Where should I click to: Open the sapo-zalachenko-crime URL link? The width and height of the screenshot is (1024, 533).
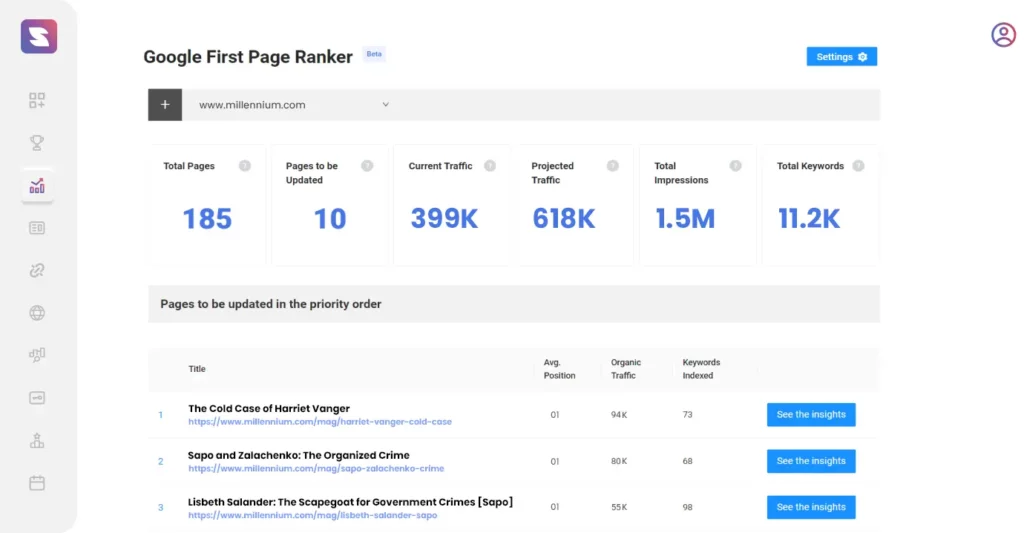[316, 468]
